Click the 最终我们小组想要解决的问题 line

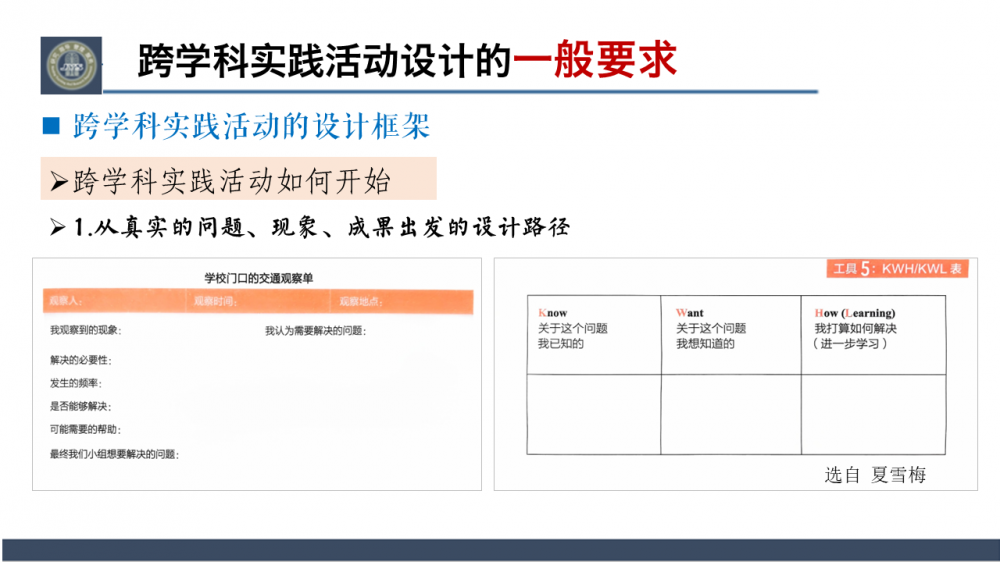click(x=114, y=453)
